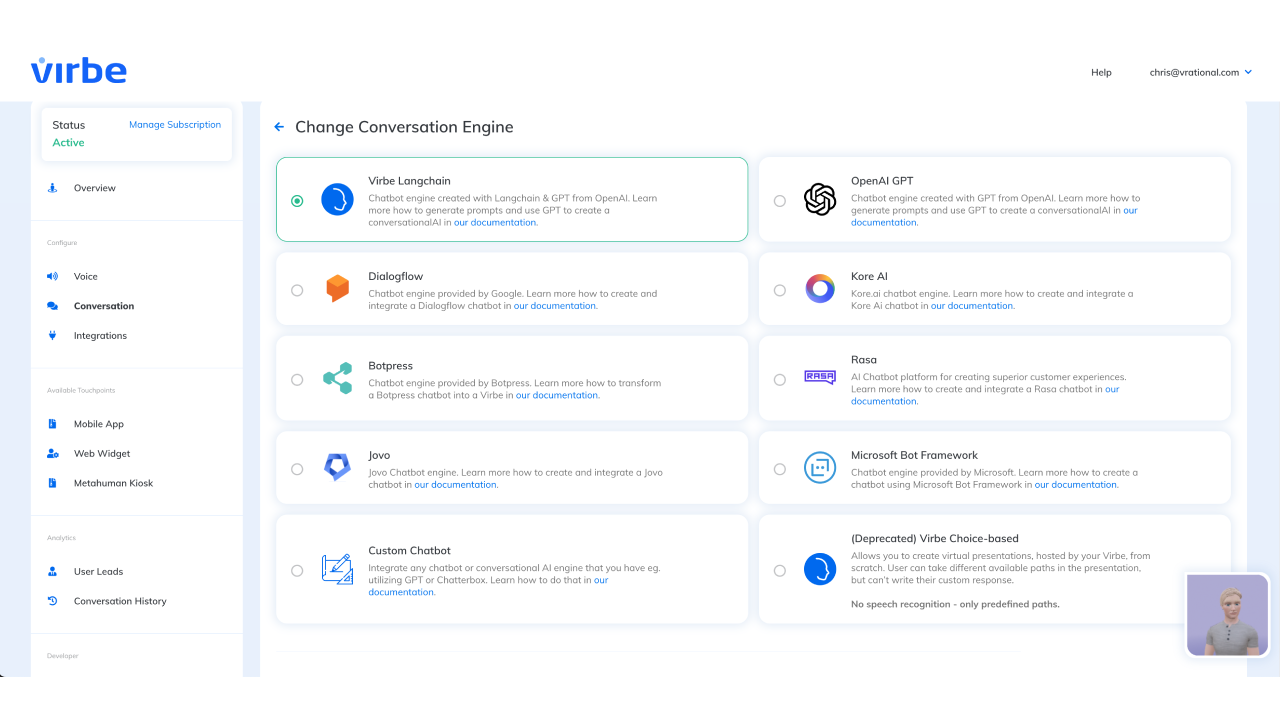Click the Jovo pentagon logo icon
Screen dimensions: 1280x720
coord(337,467)
